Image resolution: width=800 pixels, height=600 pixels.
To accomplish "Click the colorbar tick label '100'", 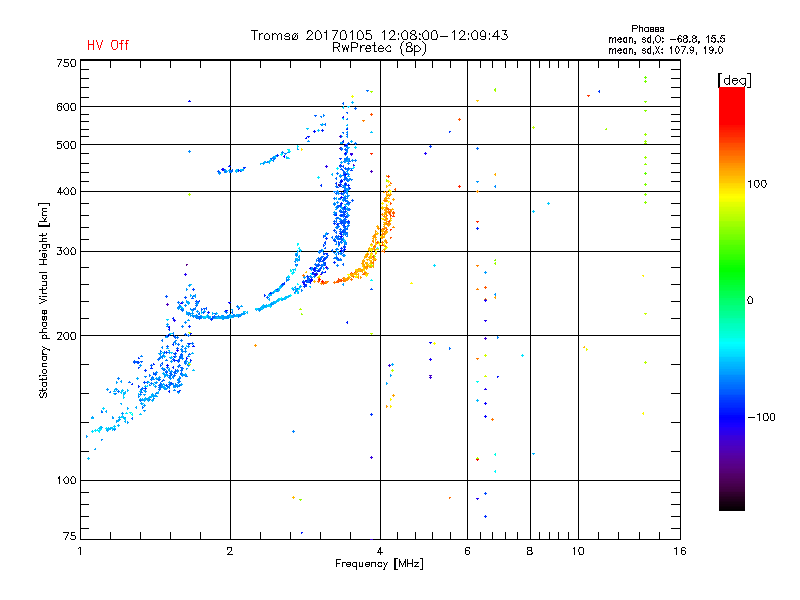I will (x=757, y=184).
